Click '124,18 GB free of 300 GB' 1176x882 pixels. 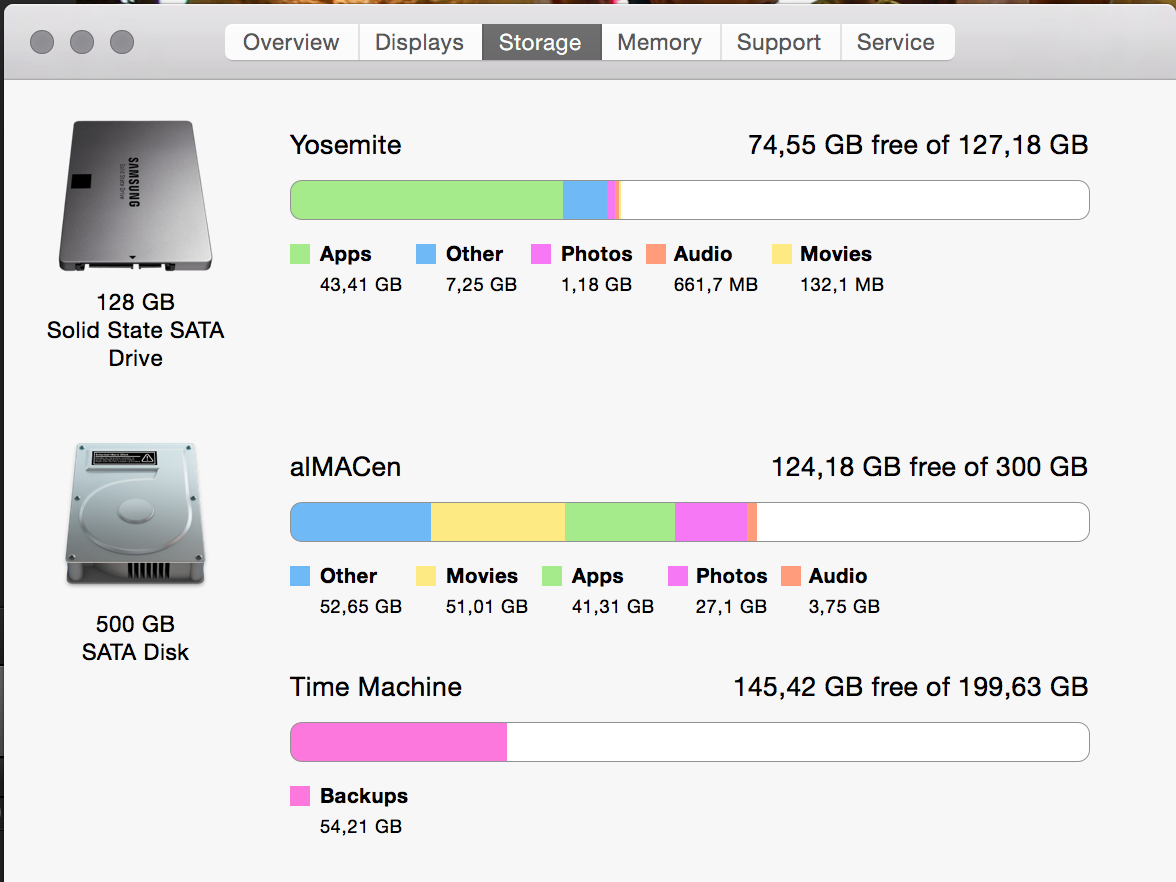(930, 466)
